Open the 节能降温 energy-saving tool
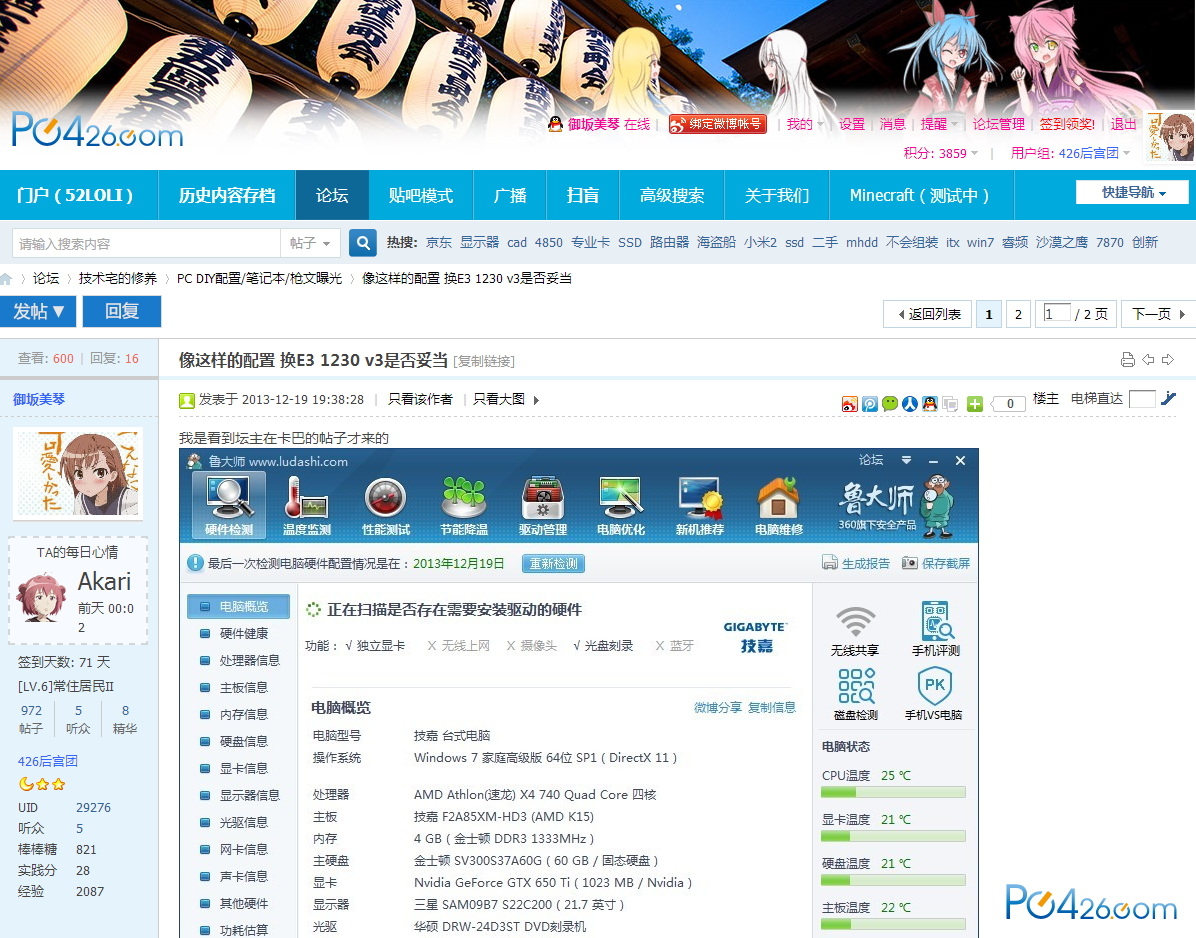 [x=464, y=505]
